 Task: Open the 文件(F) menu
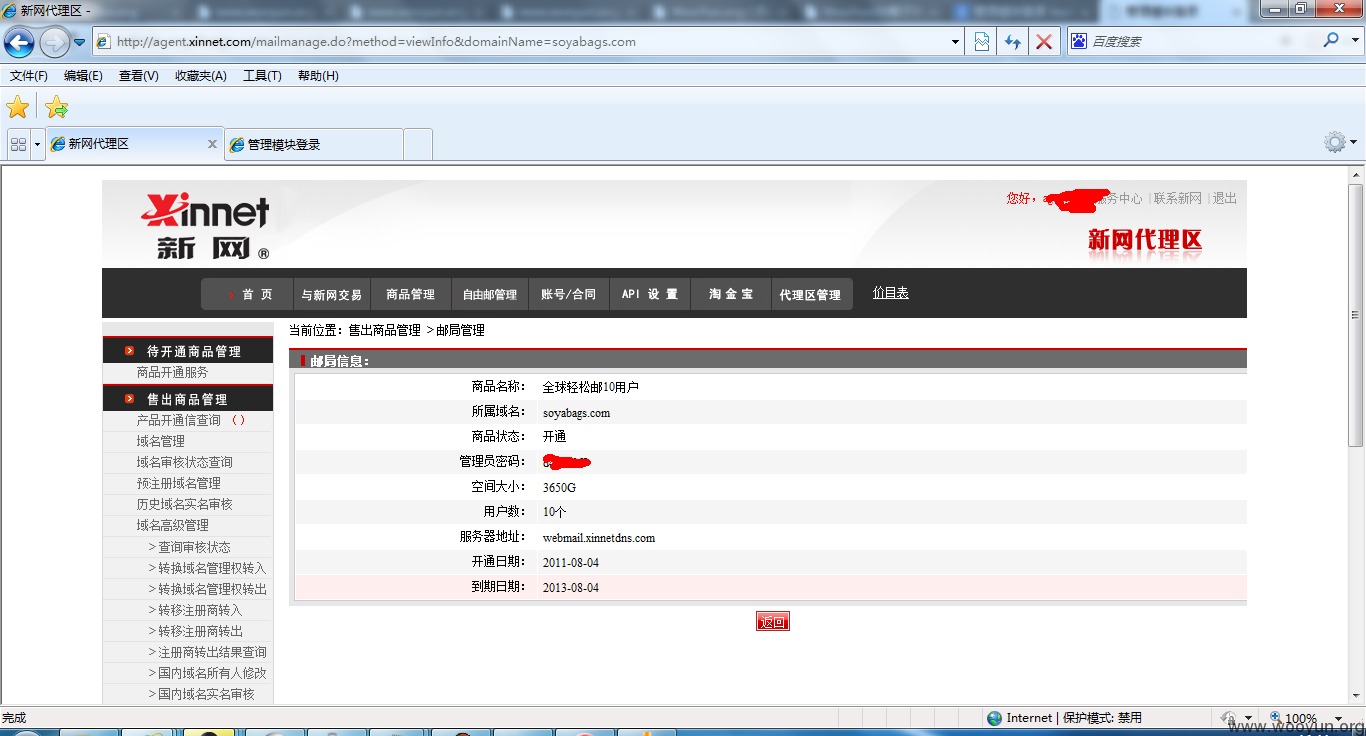pyautogui.click(x=29, y=76)
